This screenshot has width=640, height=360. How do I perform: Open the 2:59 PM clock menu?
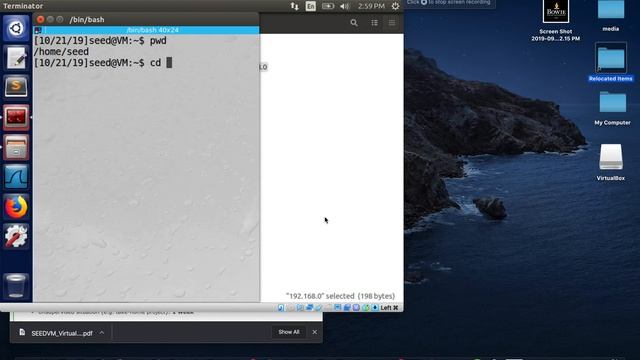(x=371, y=6)
